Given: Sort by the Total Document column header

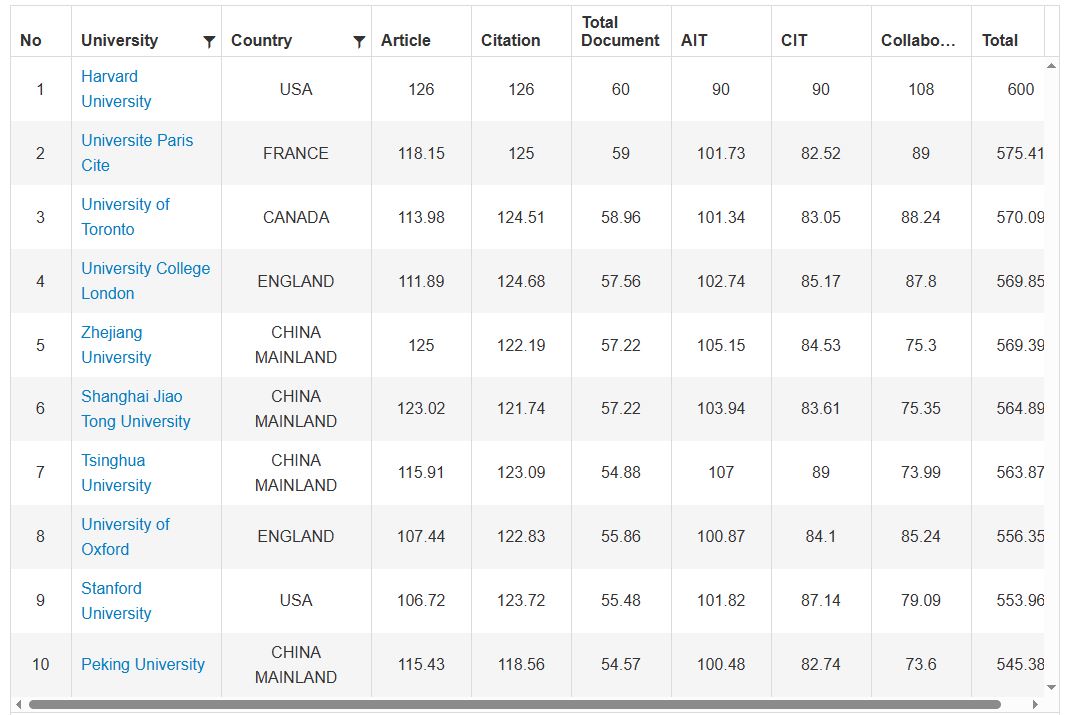Looking at the screenshot, I should tap(620, 32).
